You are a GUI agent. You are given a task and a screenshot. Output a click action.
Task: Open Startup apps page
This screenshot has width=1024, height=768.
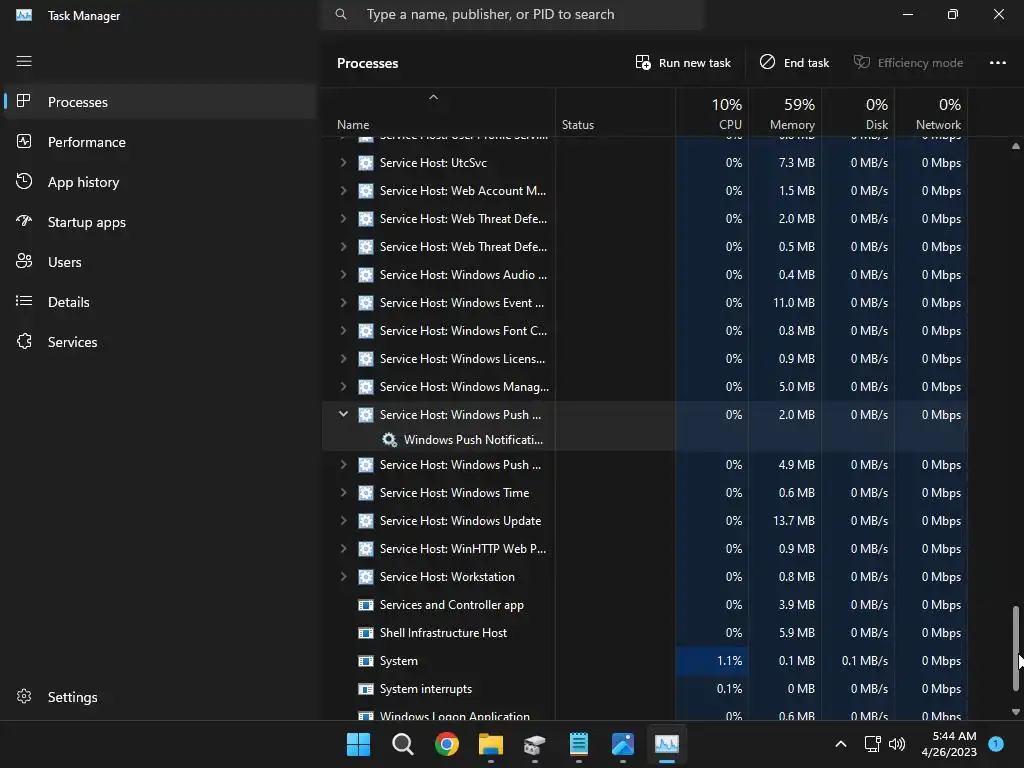pos(159,222)
